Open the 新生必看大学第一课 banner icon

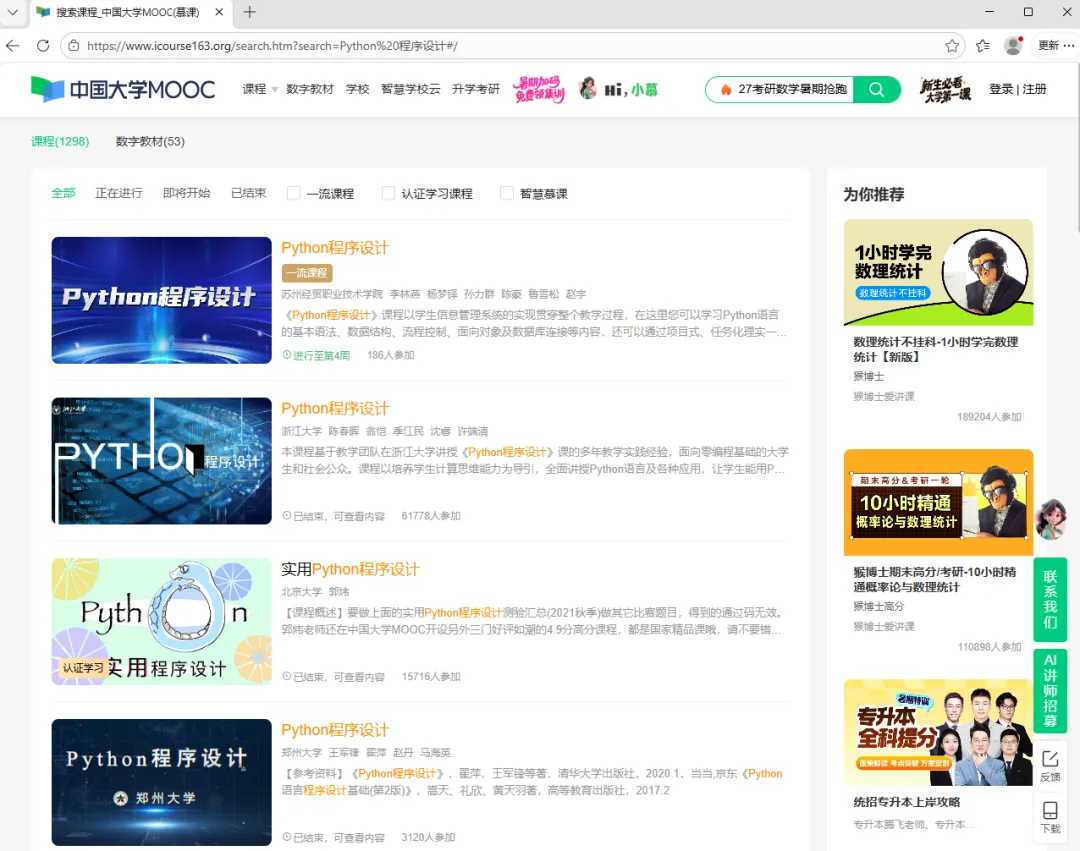click(946, 90)
